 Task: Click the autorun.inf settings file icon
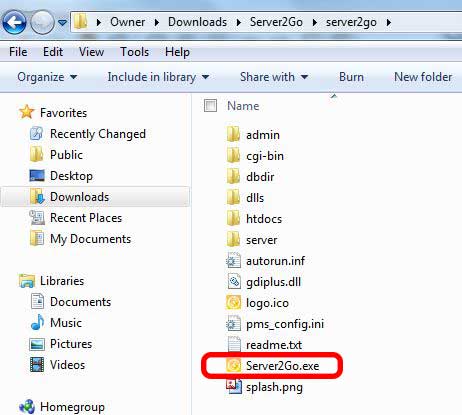tap(233, 261)
